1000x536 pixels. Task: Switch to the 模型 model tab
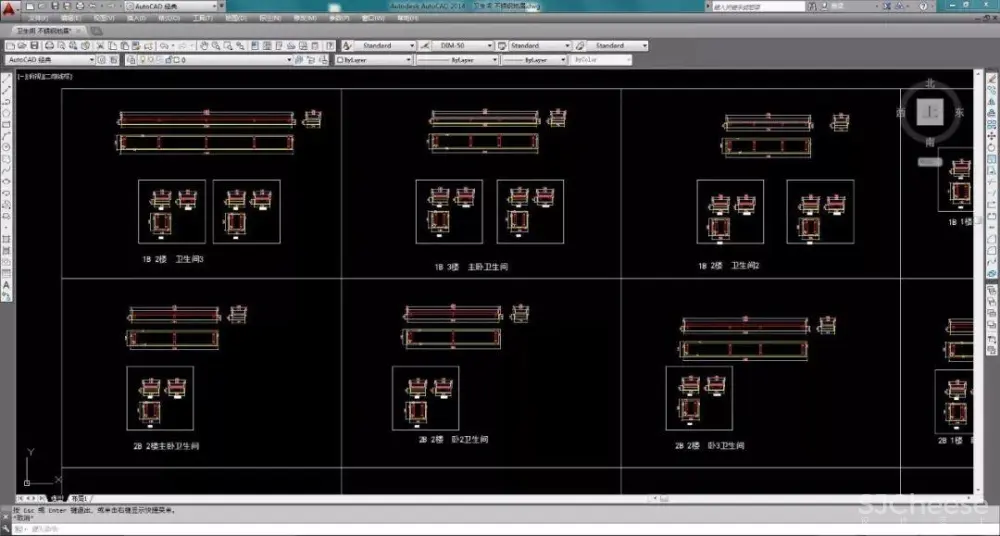[x=56, y=498]
